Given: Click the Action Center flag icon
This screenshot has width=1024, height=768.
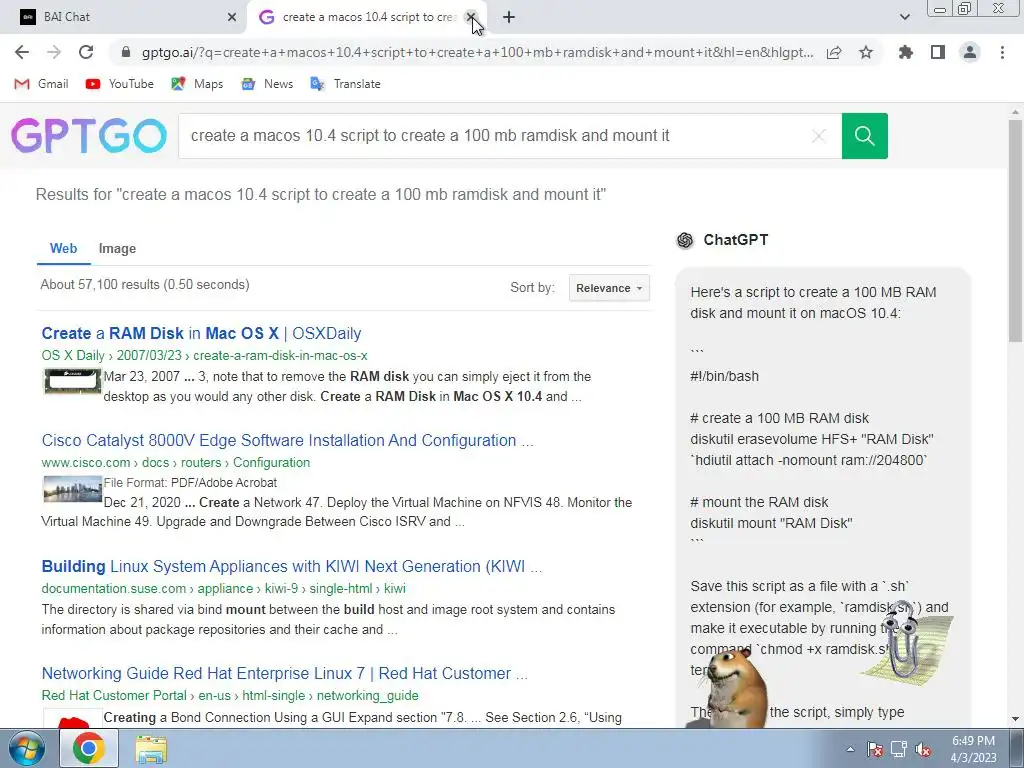Looking at the screenshot, I should pos(875,749).
